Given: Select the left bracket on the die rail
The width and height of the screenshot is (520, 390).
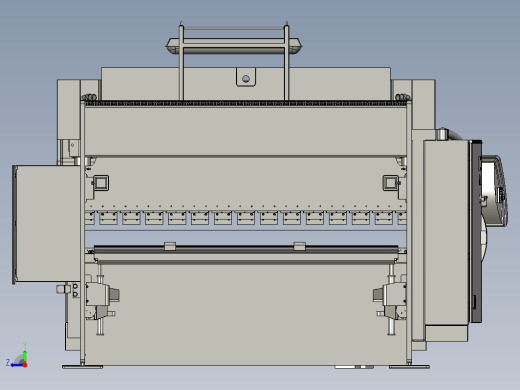Looking at the screenshot, I should click(170, 246).
